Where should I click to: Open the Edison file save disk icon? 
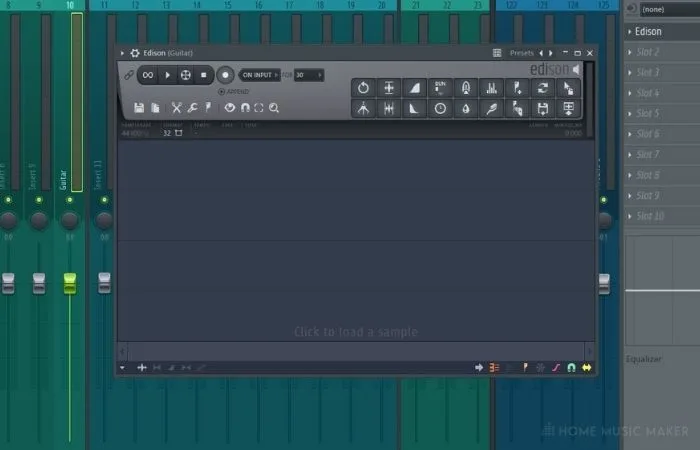[x=139, y=108]
